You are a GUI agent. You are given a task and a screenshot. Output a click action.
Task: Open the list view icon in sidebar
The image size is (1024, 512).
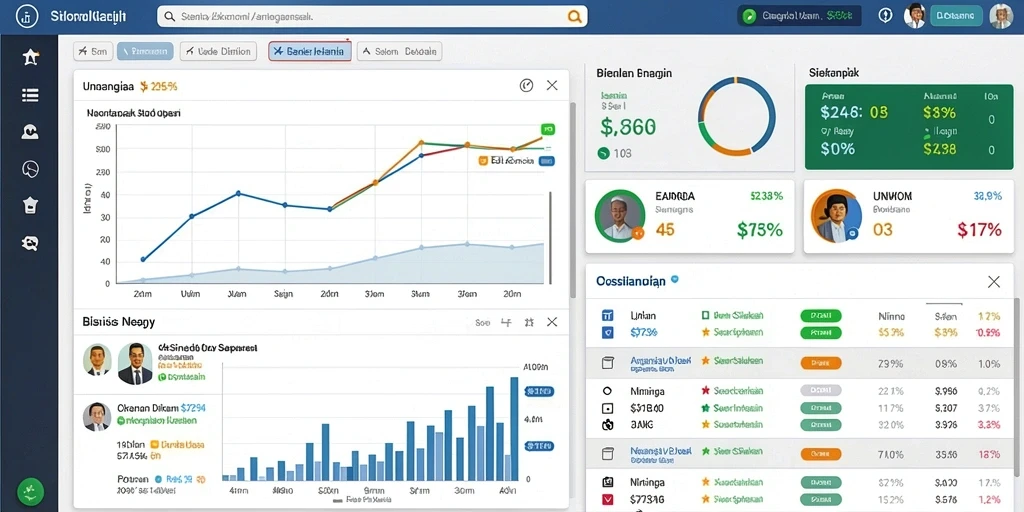[30, 95]
